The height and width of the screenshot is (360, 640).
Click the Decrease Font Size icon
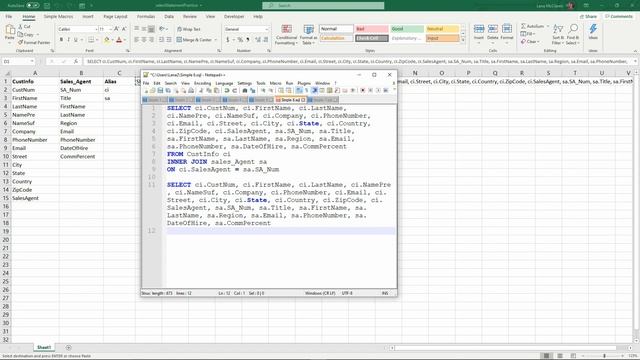point(124,29)
